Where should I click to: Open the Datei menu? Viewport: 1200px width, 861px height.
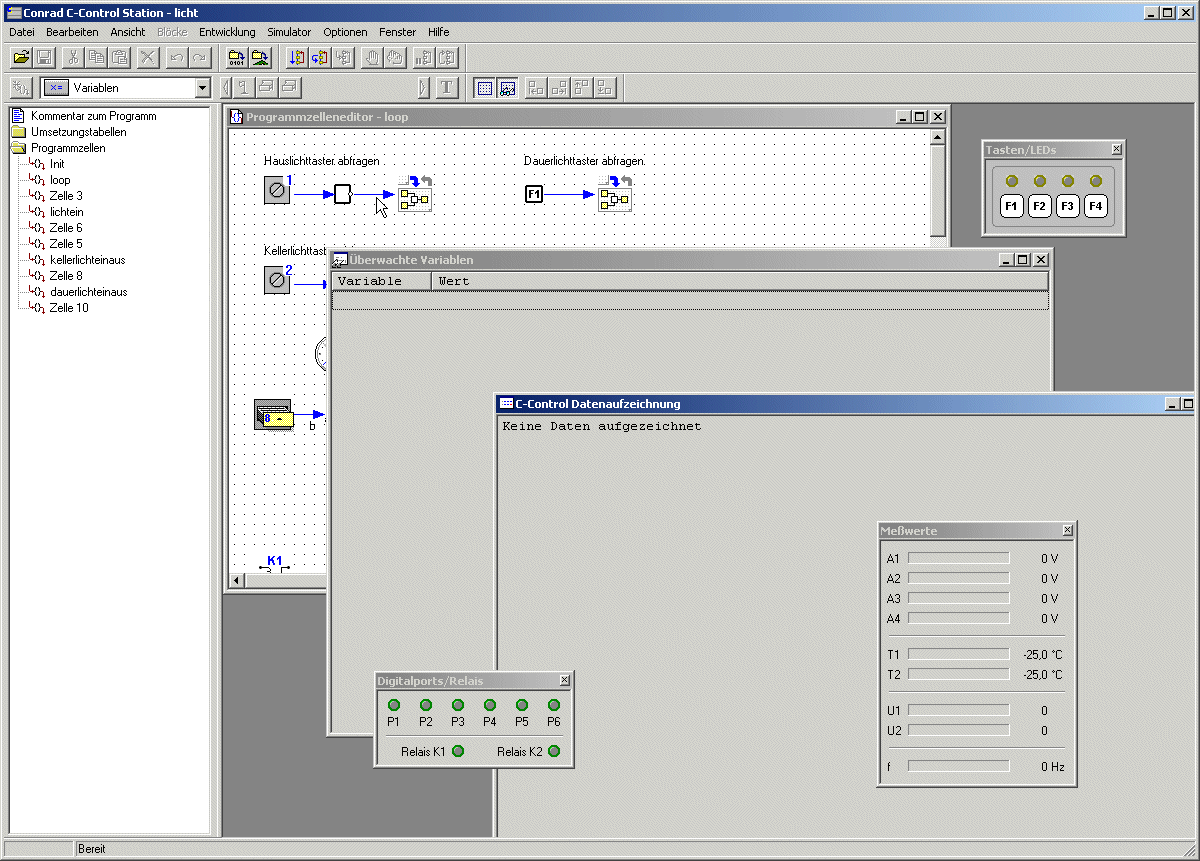(x=22, y=32)
